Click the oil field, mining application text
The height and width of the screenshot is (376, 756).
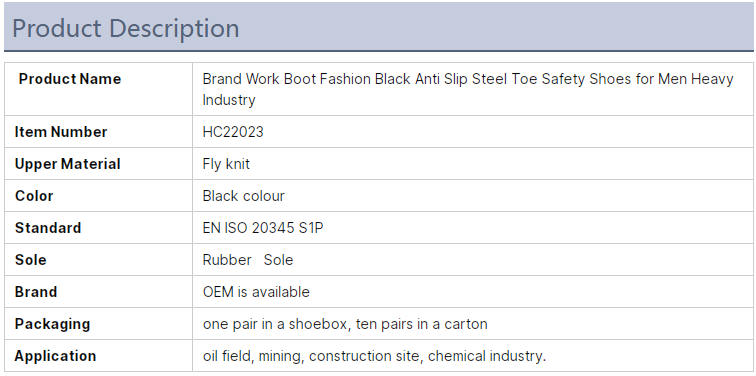[x=374, y=356]
